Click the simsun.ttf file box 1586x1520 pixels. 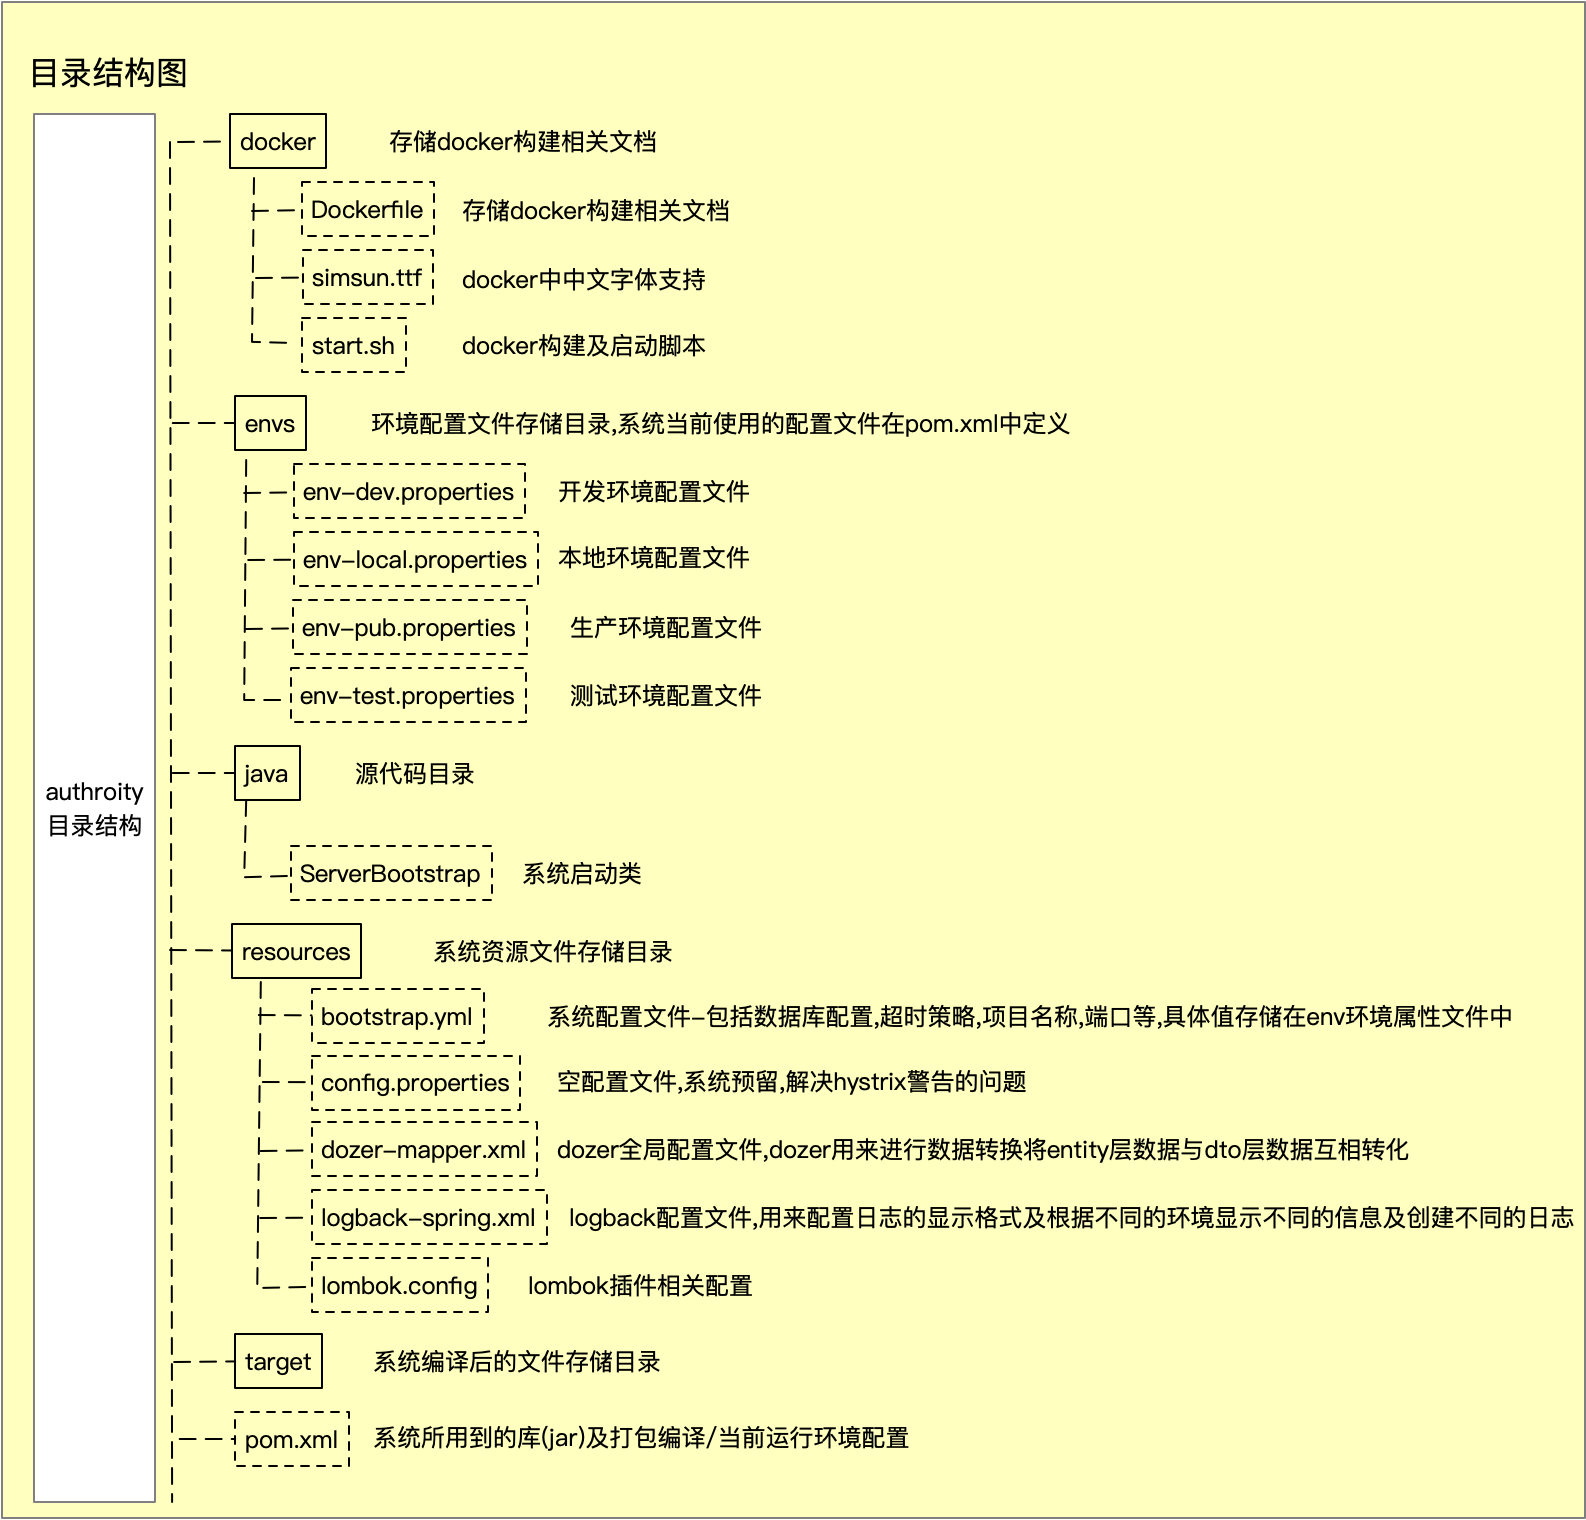[x=367, y=277]
